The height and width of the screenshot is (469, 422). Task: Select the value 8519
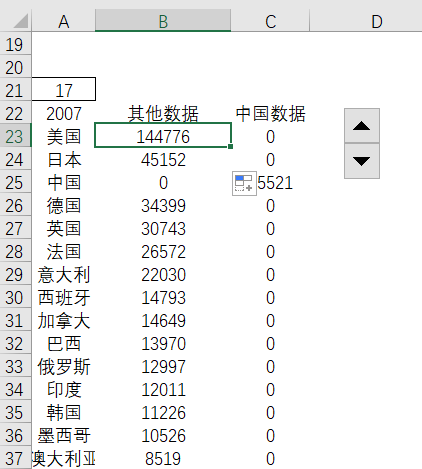point(163,458)
